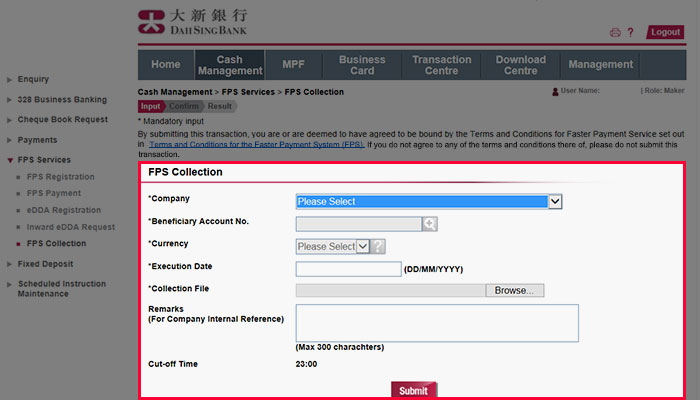Click the 'Role: Maker' text

tap(664, 91)
